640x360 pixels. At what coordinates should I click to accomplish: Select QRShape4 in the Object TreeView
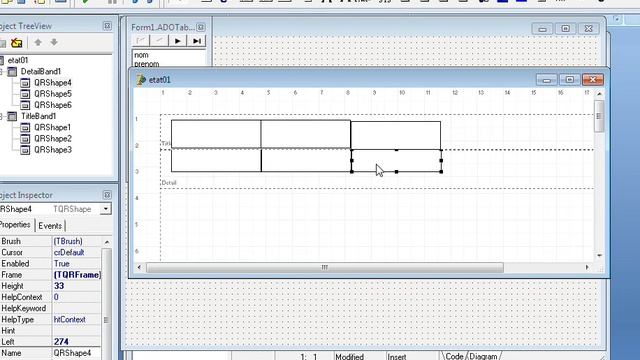53,82
